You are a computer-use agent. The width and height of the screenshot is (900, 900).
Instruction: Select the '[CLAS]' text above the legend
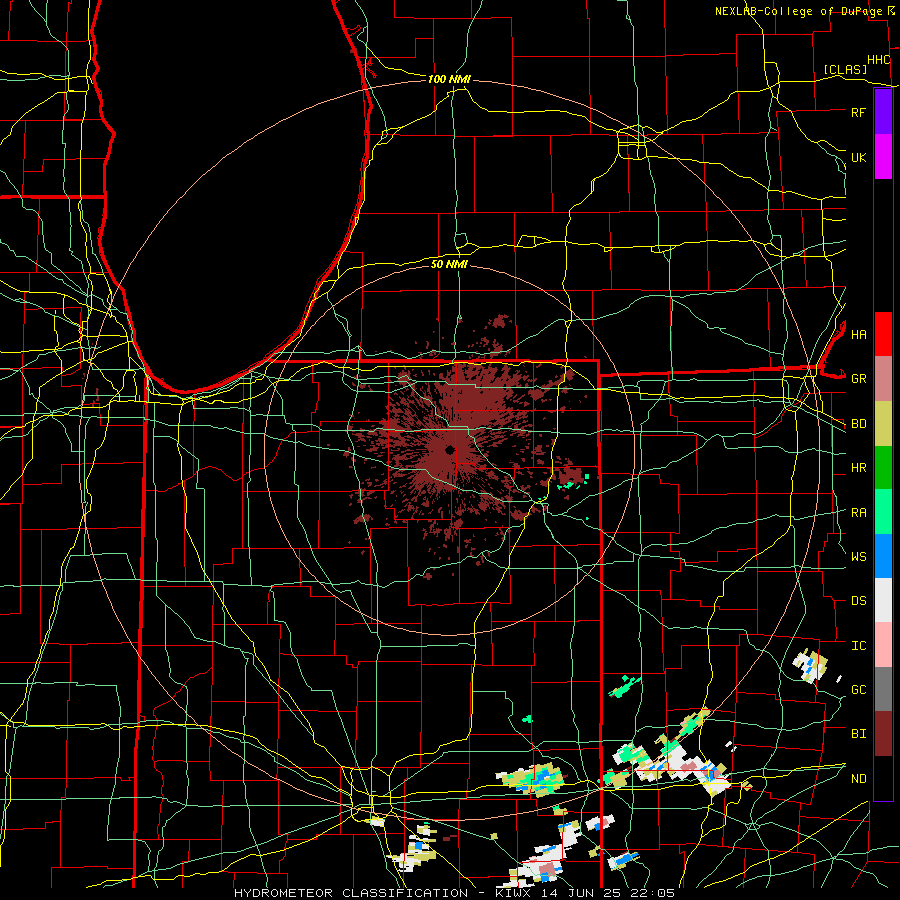[x=845, y=69]
